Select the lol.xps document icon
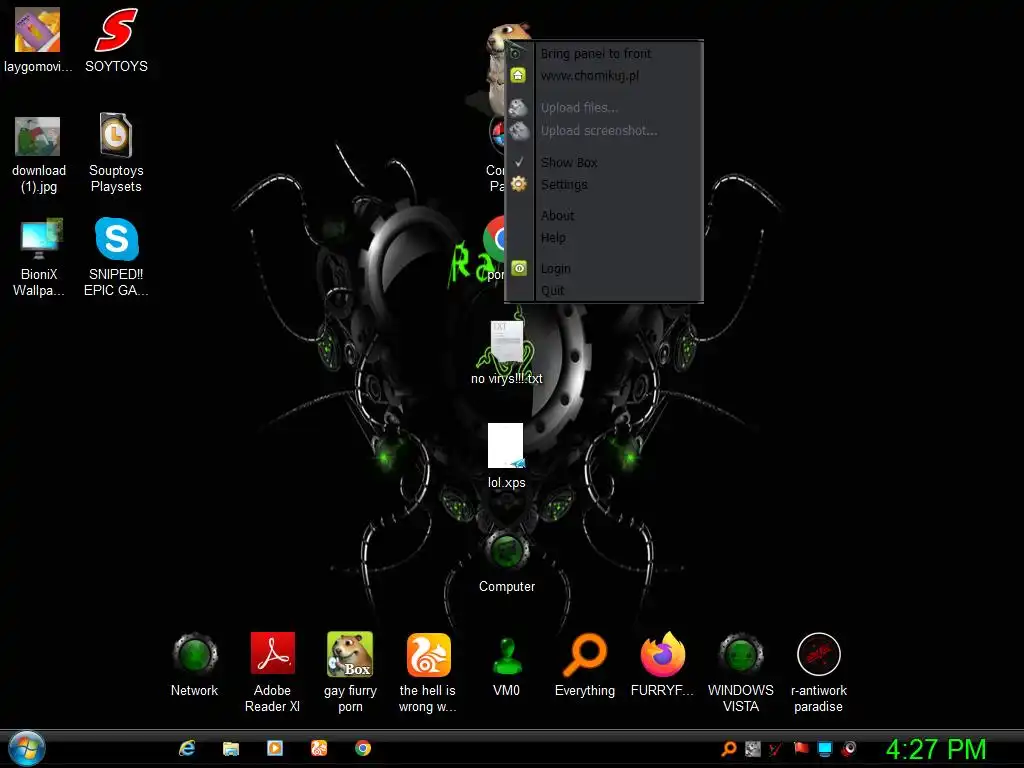The width and height of the screenshot is (1024, 768). pos(506,456)
